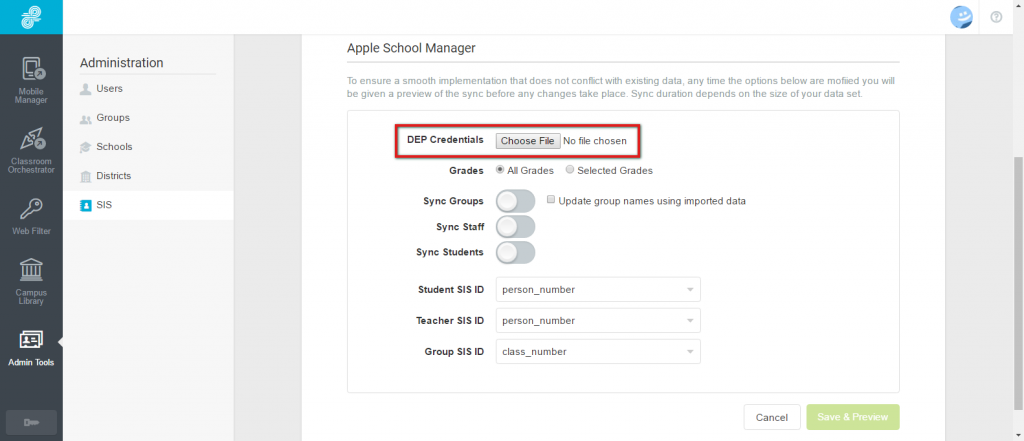Click the DEP Credentials label
The image size is (1024, 441).
pyautogui.click(x=445, y=140)
